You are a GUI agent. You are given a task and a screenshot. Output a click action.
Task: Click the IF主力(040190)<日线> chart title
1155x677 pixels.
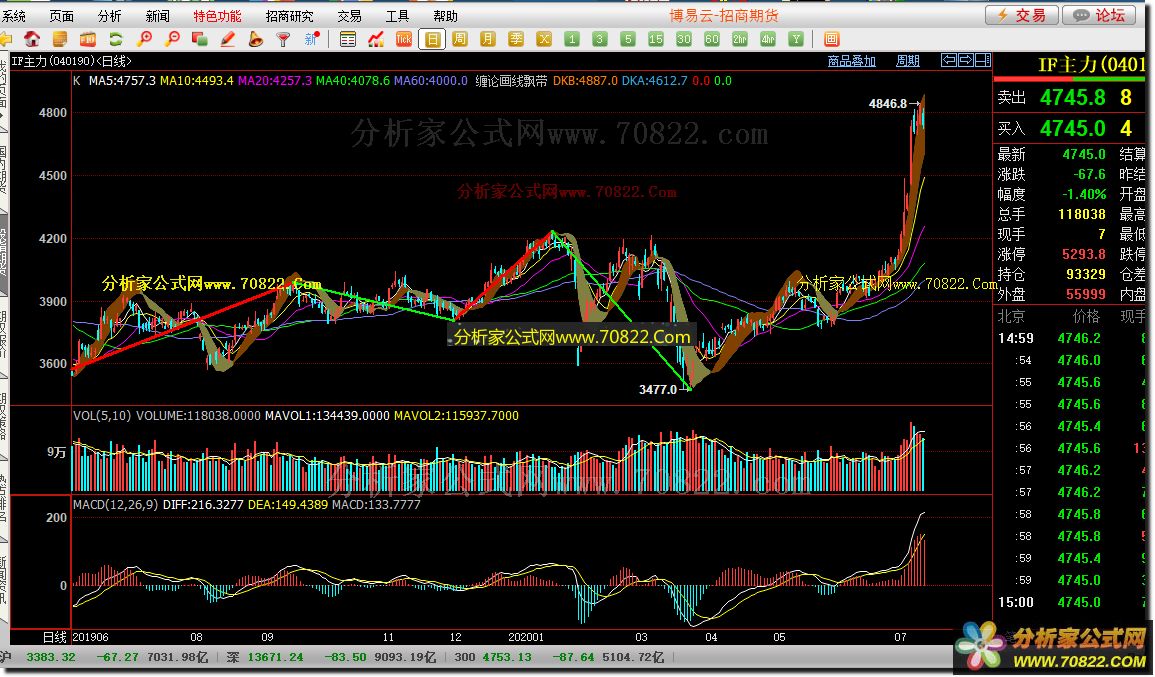(x=71, y=61)
